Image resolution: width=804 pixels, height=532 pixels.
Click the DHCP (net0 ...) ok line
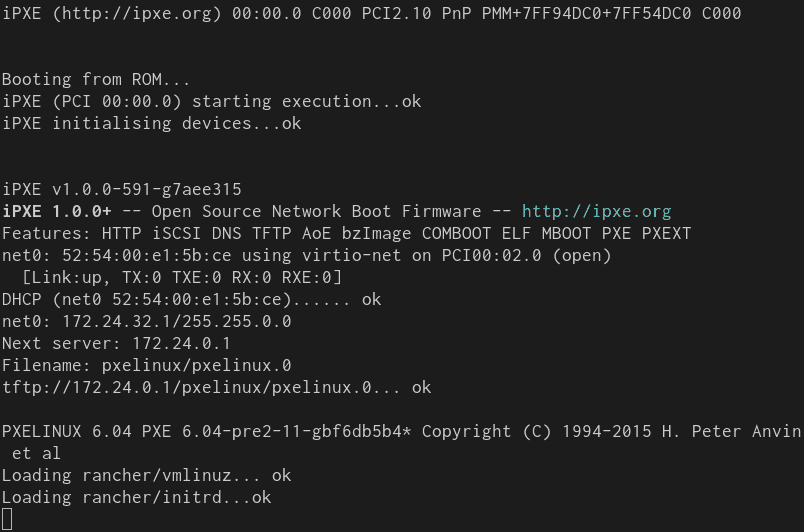pos(192,299)
